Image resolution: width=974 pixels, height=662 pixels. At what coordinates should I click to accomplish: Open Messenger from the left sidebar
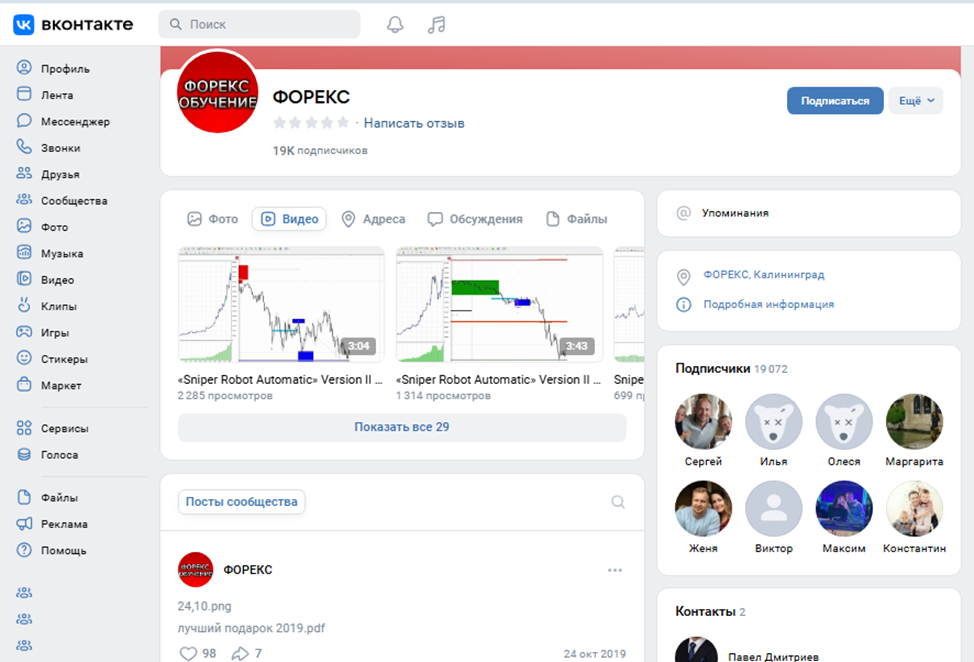click(x=74, y=122)
